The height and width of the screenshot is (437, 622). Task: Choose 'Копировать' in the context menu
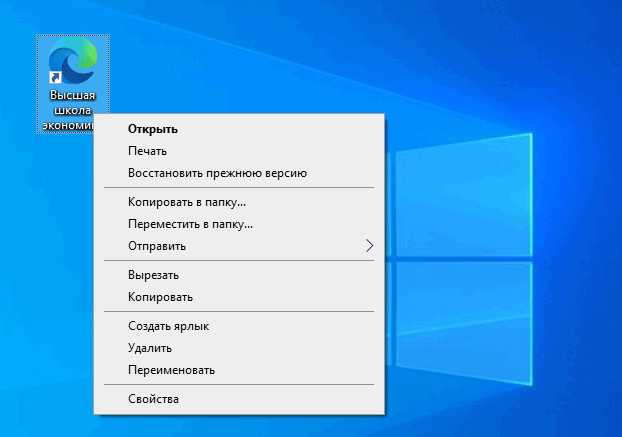point(239,297)
